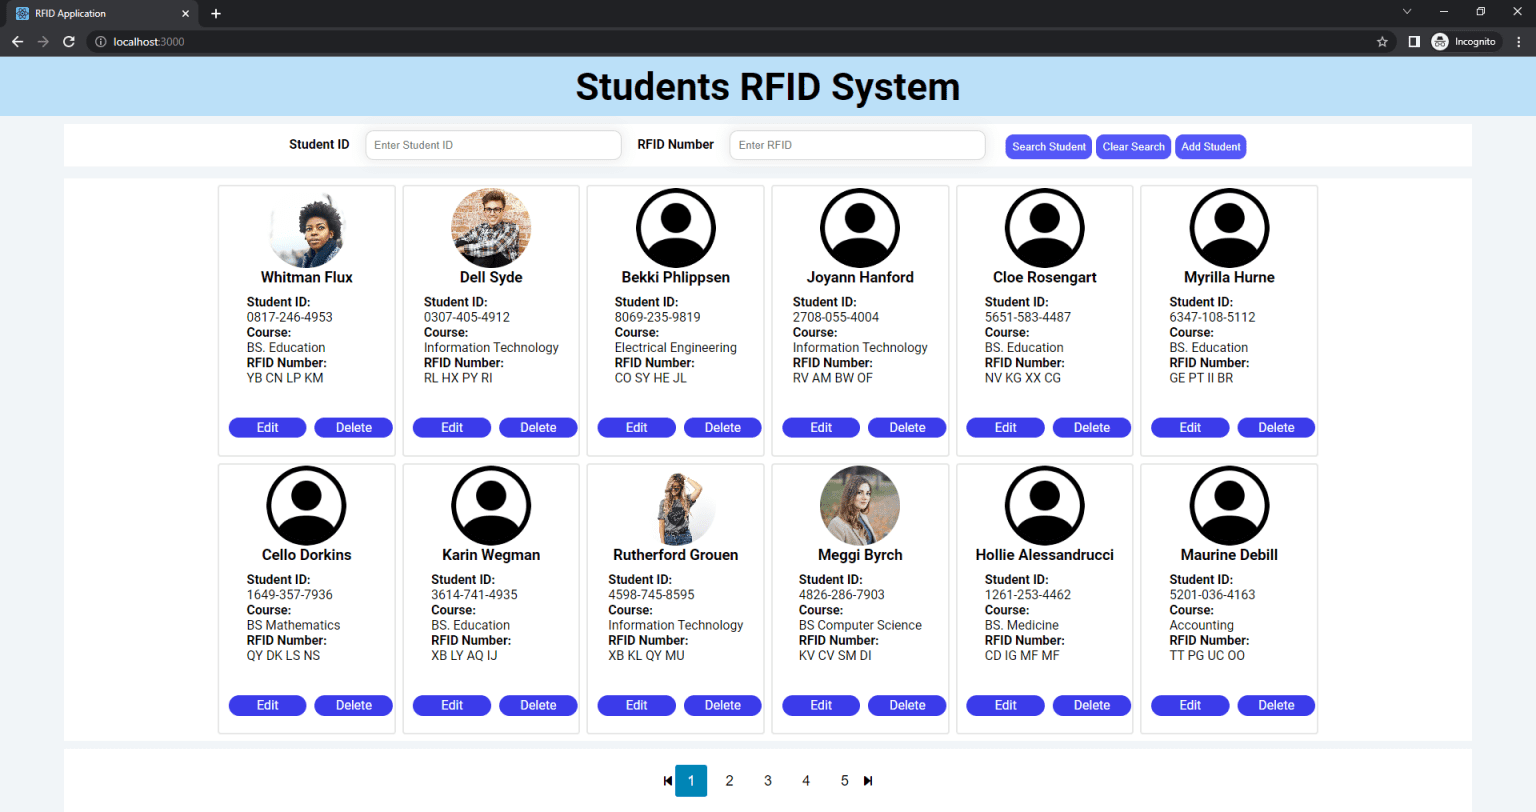Bookmark this page with the star icon
Image resolution: width=1536 pixels, height=812 pixels.
[1382, 41]
